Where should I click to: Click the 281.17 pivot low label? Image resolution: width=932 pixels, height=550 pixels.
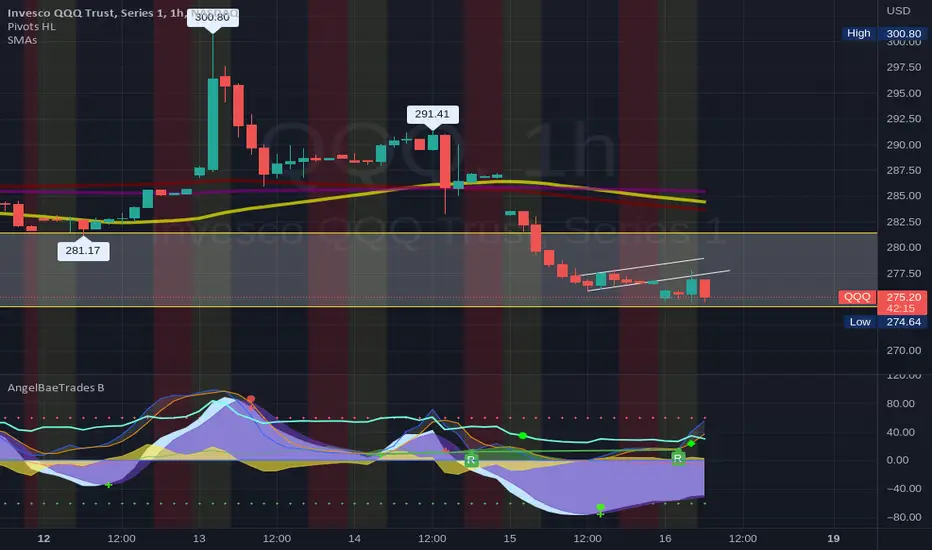point(83,250)
